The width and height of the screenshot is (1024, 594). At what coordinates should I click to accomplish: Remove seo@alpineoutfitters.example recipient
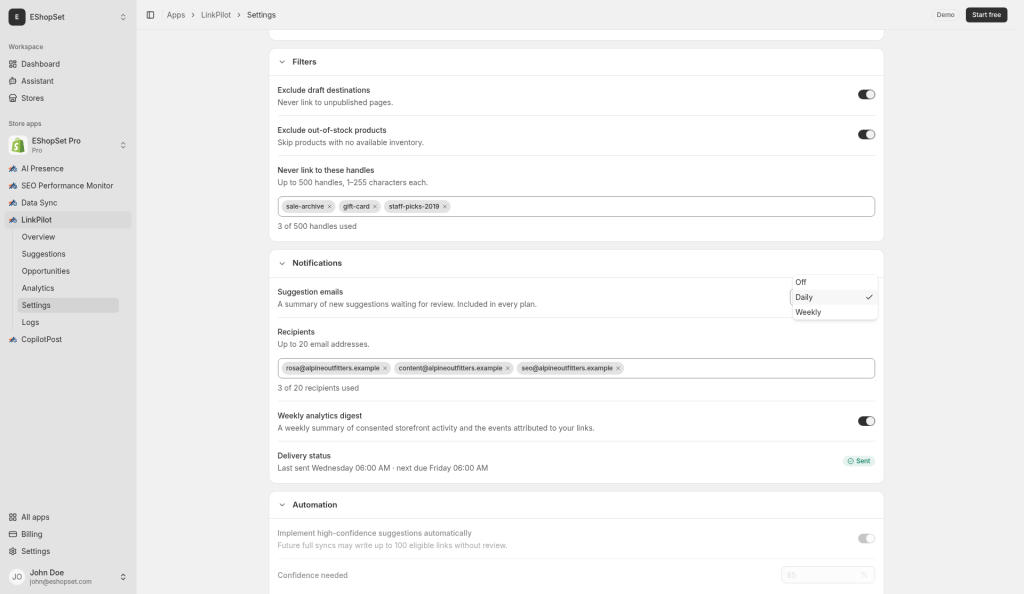point(618,368)
